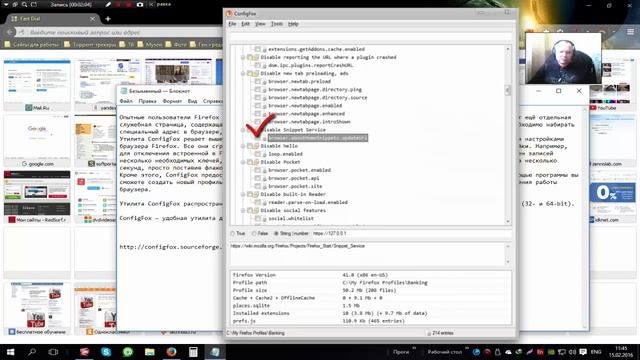Screen dimensions: 640x360
Task: Select the String/number radio button
Action: pos(276,233)
